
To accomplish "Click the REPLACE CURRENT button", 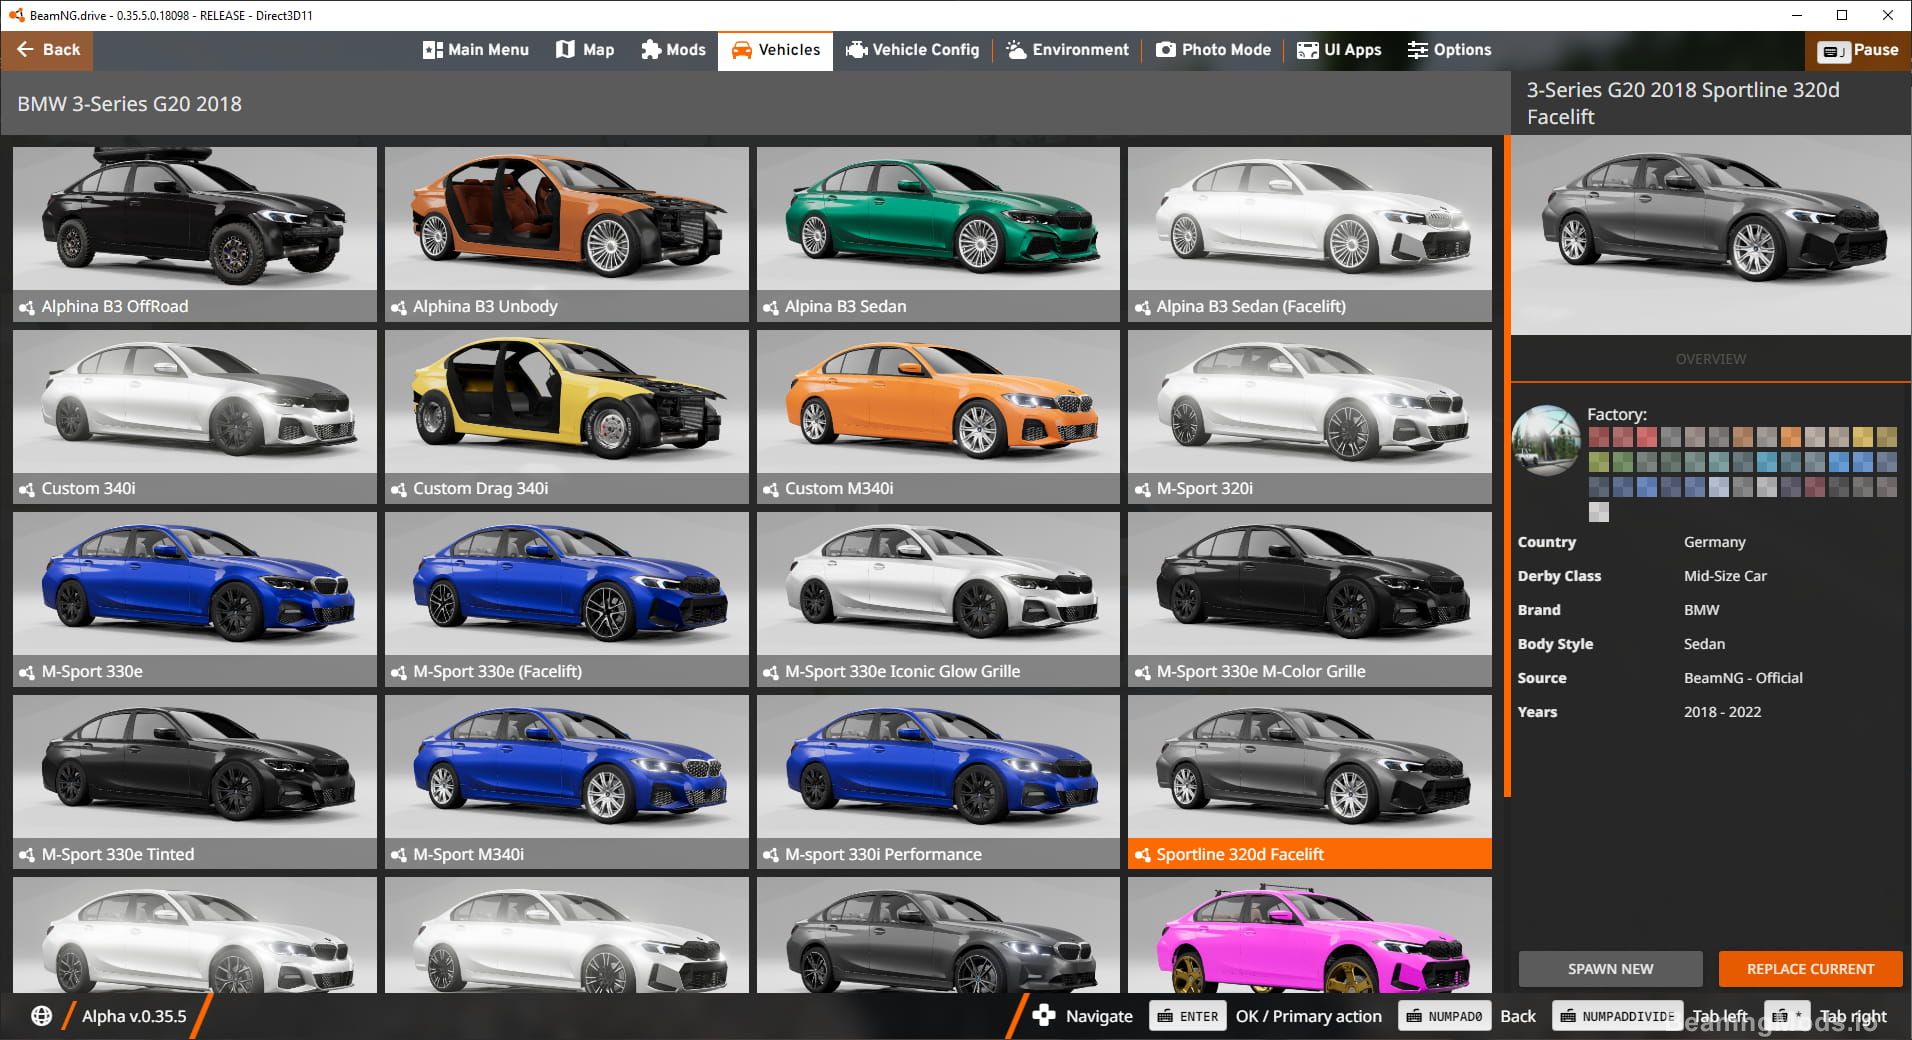I will [x=1810, y=969].
